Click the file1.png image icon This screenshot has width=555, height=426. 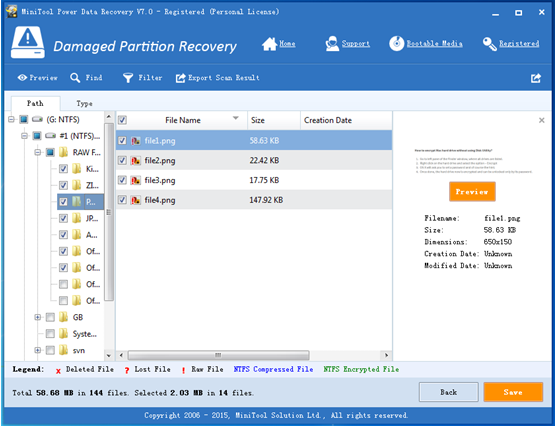pyautogui.click(x=136, y=141)
